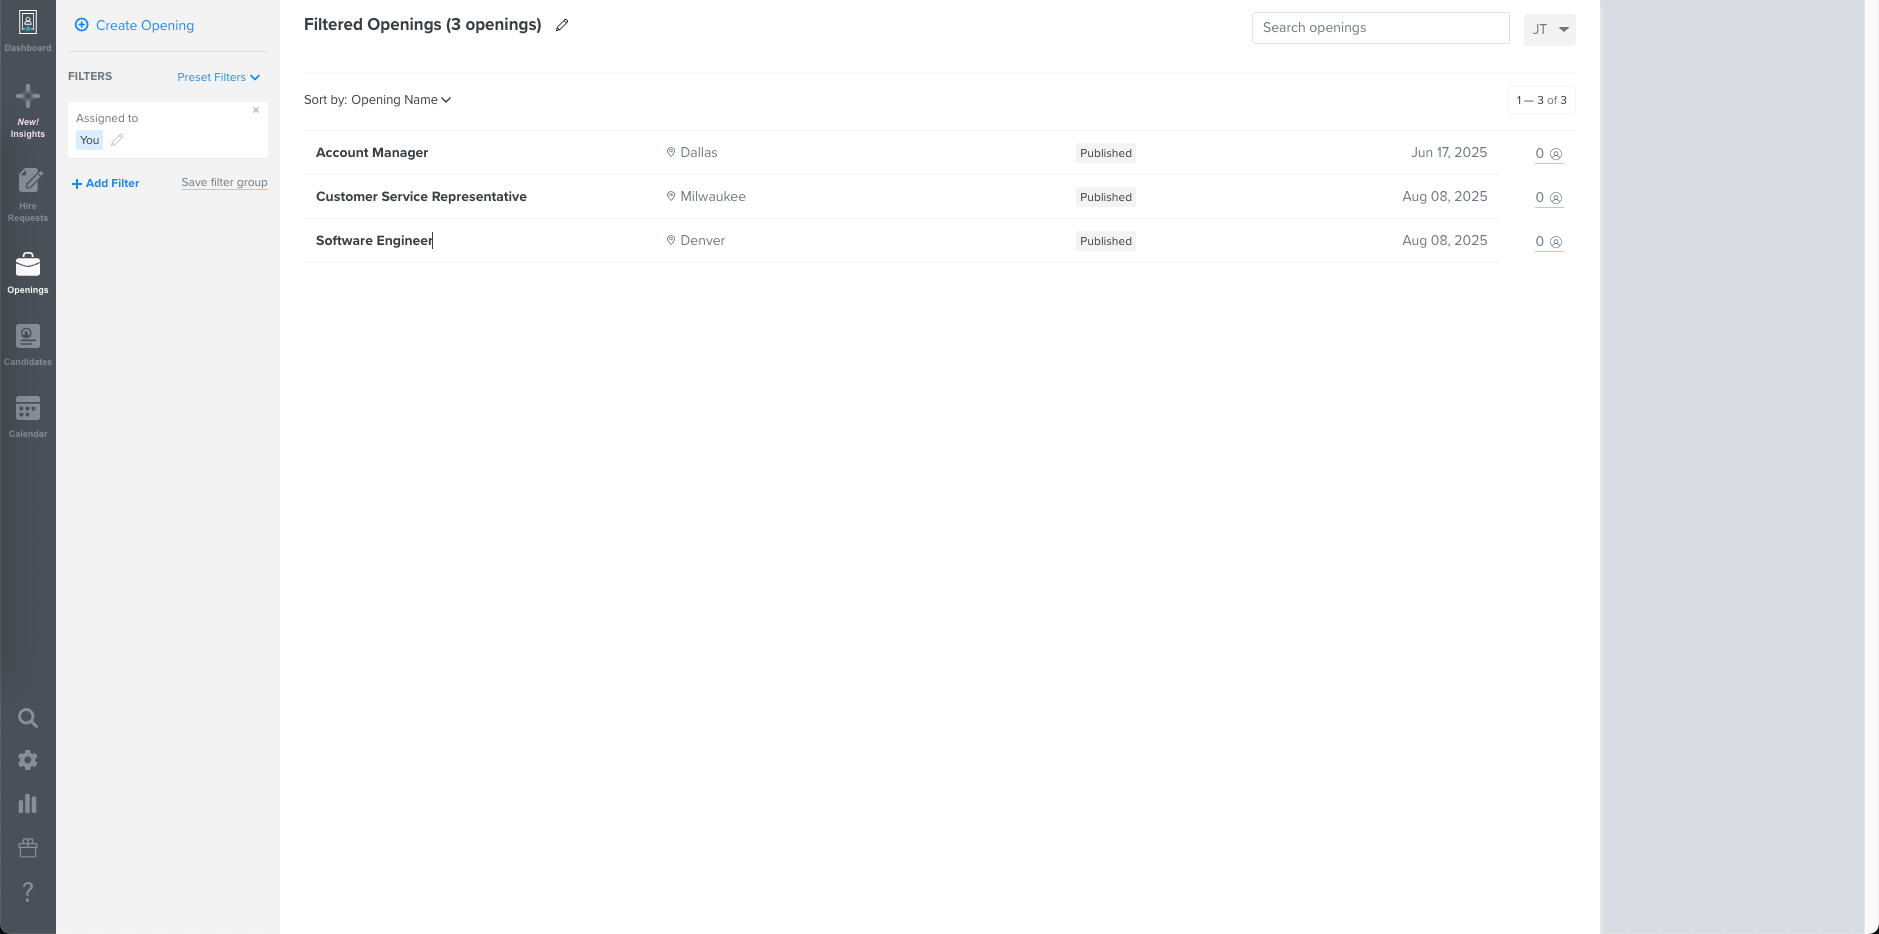Click the Denver location text

pyautogui.click(x=703, y=240)
